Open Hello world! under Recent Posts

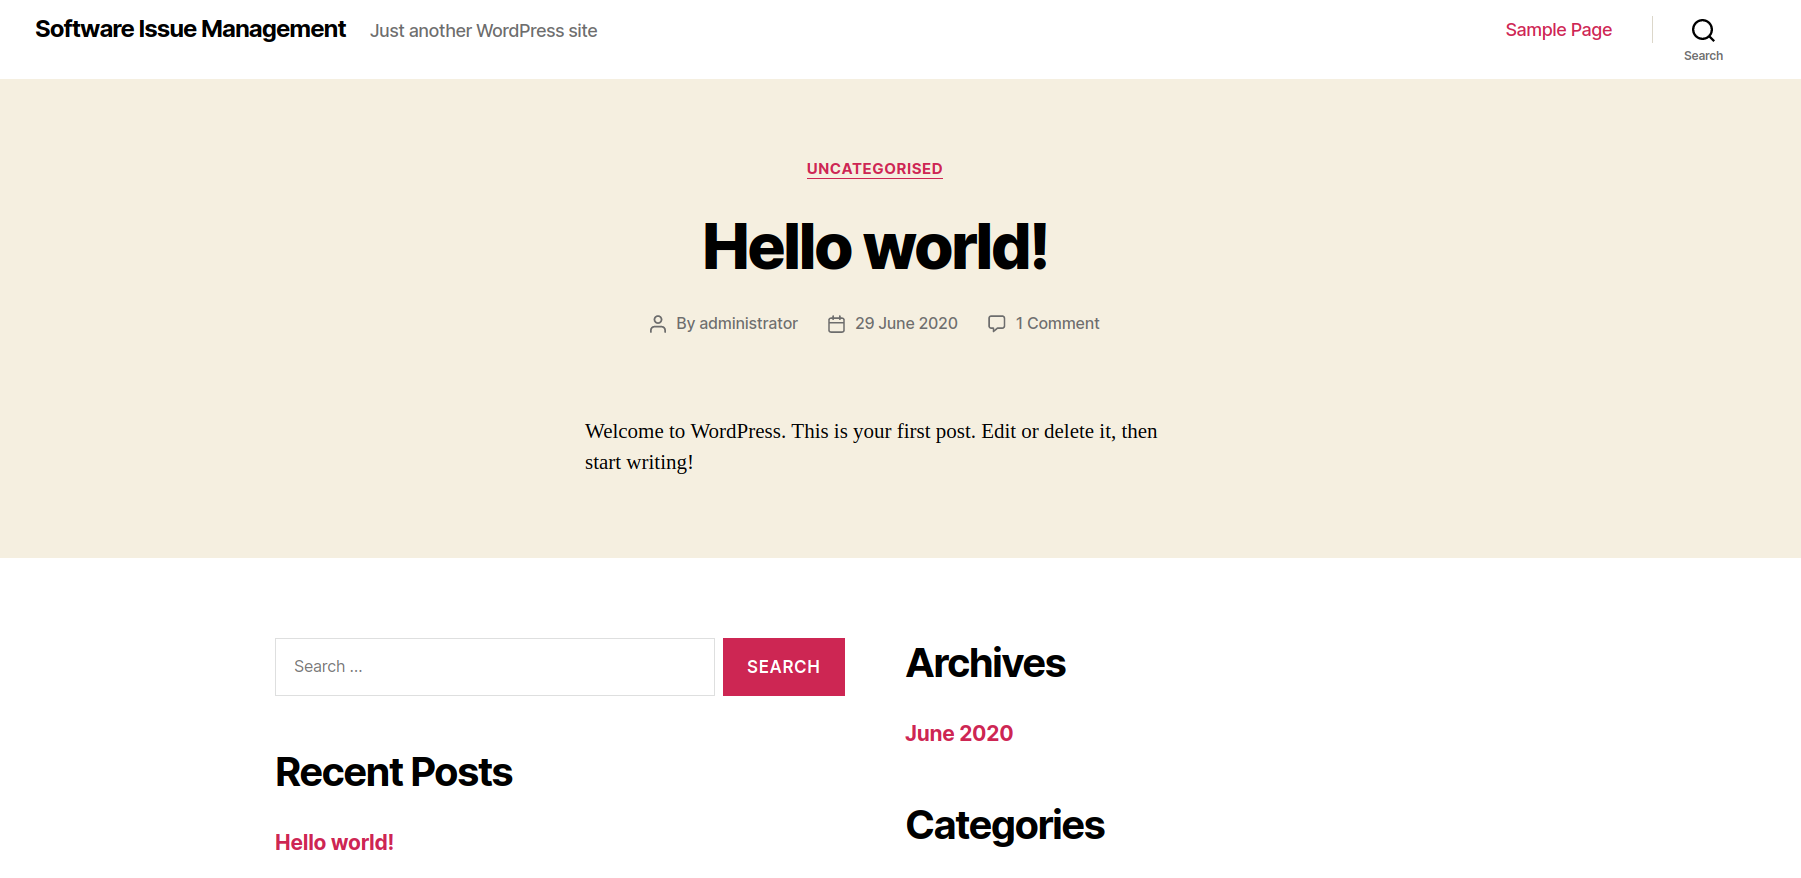tap(334, 842)
